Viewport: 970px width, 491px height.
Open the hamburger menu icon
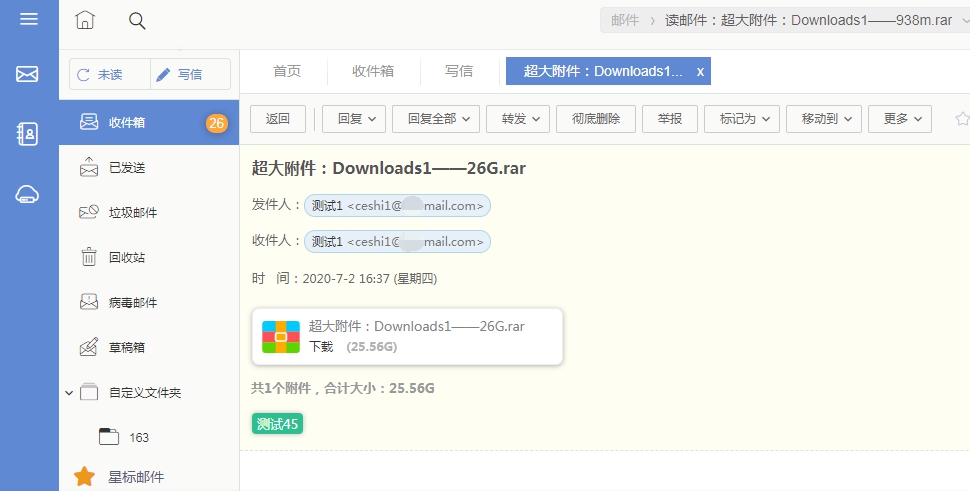point(28,20)
